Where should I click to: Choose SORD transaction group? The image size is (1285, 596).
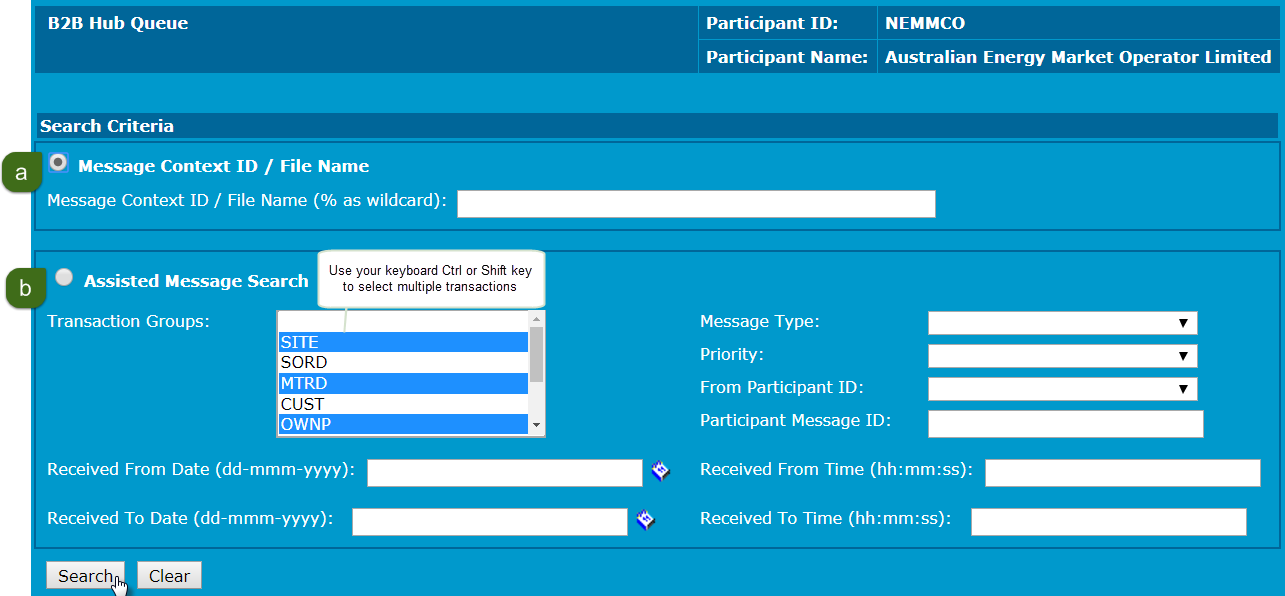(402, 363)
